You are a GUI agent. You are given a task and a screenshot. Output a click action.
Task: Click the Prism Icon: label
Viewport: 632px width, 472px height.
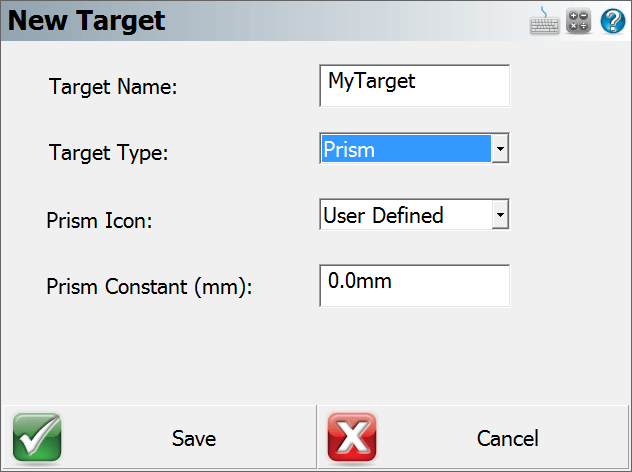99,220
